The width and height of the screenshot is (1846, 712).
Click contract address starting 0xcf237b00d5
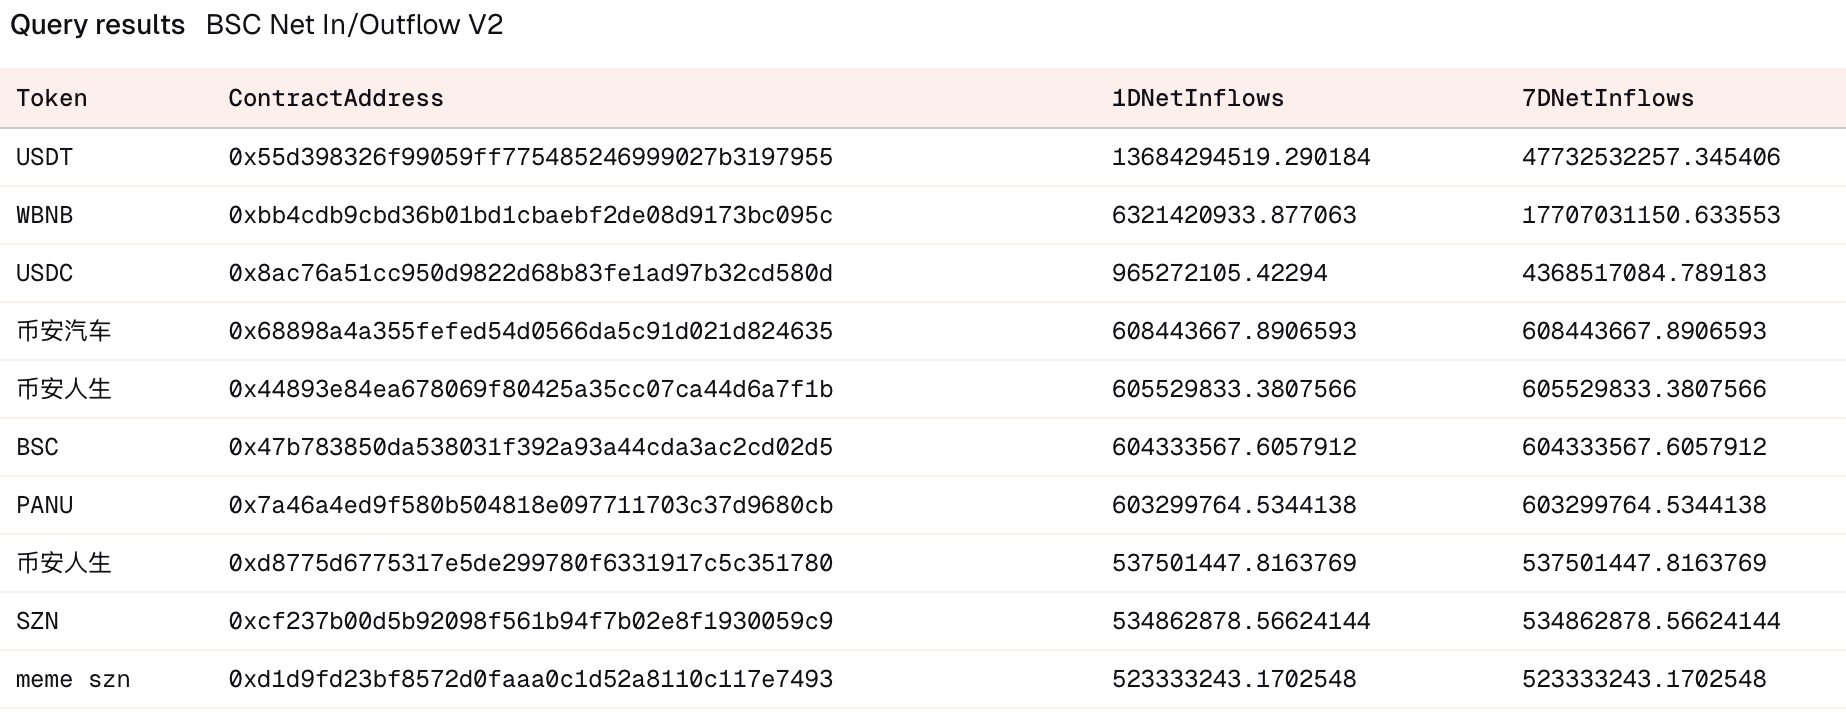(x=531, y=621)
